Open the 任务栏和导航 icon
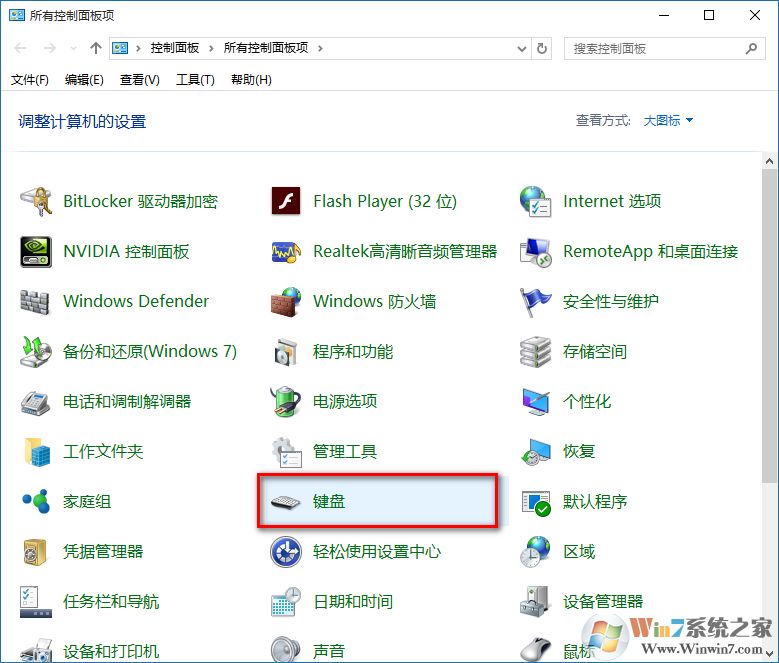The width and height of the screenshot is (779, 663). (x=36, y=602)
